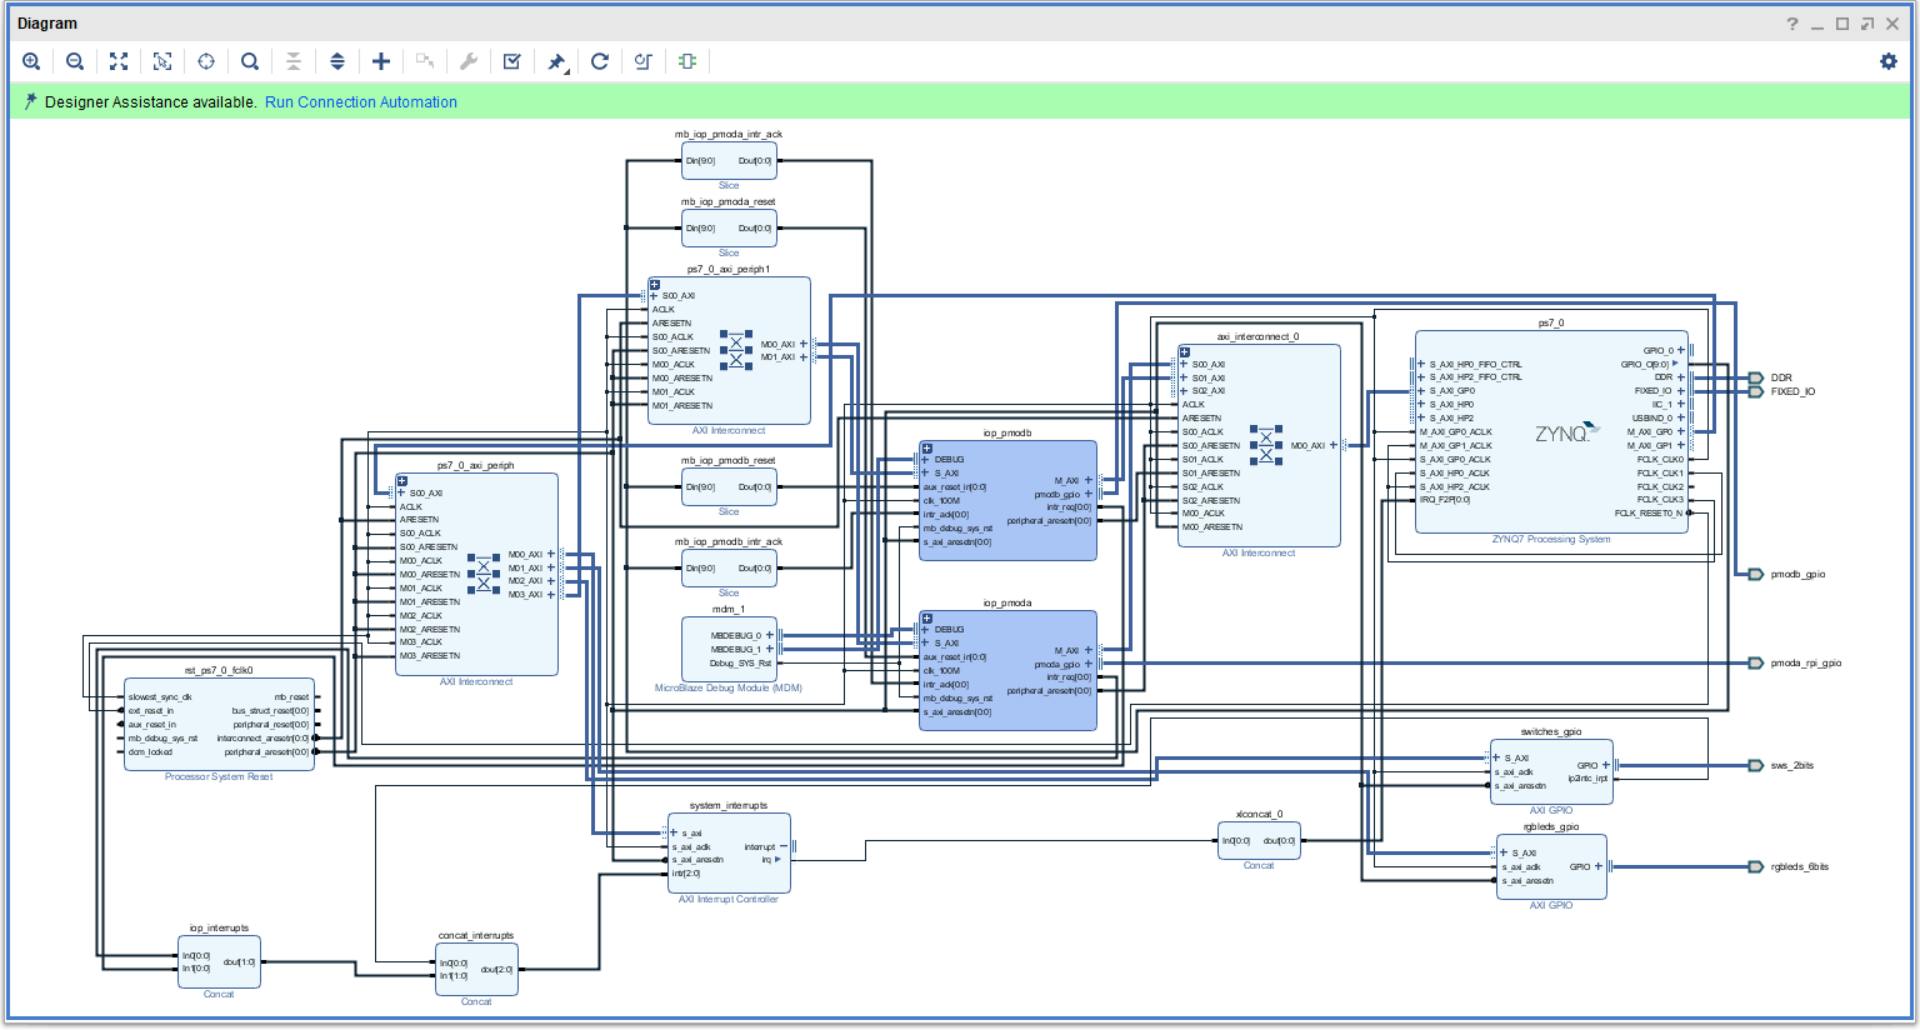Click the Diagram help question mark icon
1920x1030 pixels.
point(1792,24)
